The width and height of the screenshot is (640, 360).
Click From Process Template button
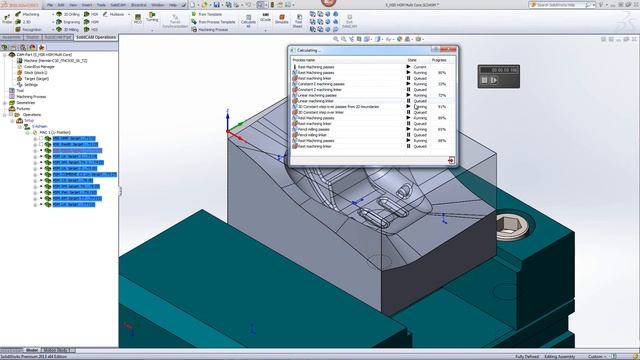click(x=213, y=22)
